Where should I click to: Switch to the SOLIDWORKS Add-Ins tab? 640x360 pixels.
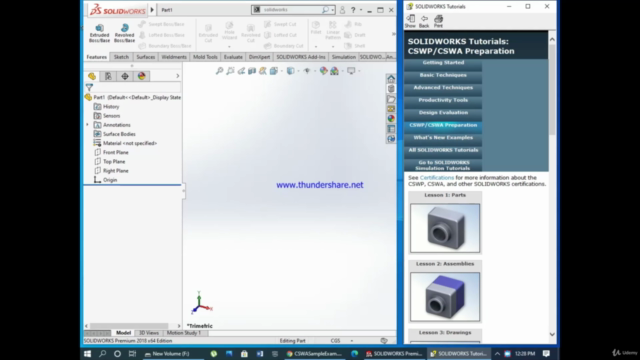pyautogui.click(x=301, y=57)
